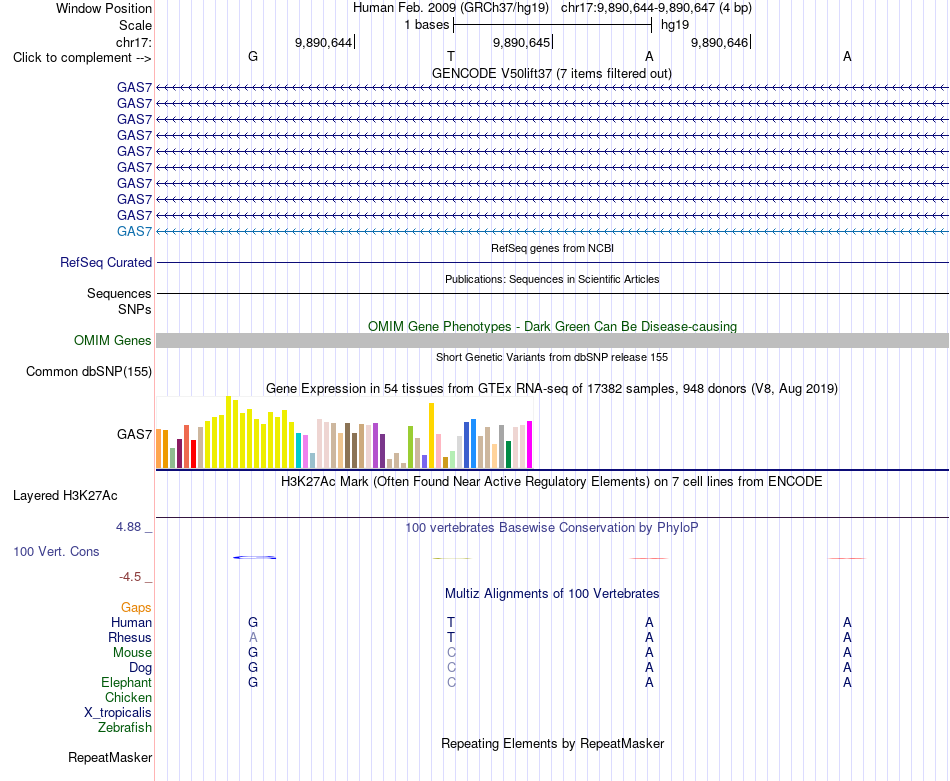Click the 'SNPs' track label
The width and height of the screenshot is (950, 781).
(135, 309)
